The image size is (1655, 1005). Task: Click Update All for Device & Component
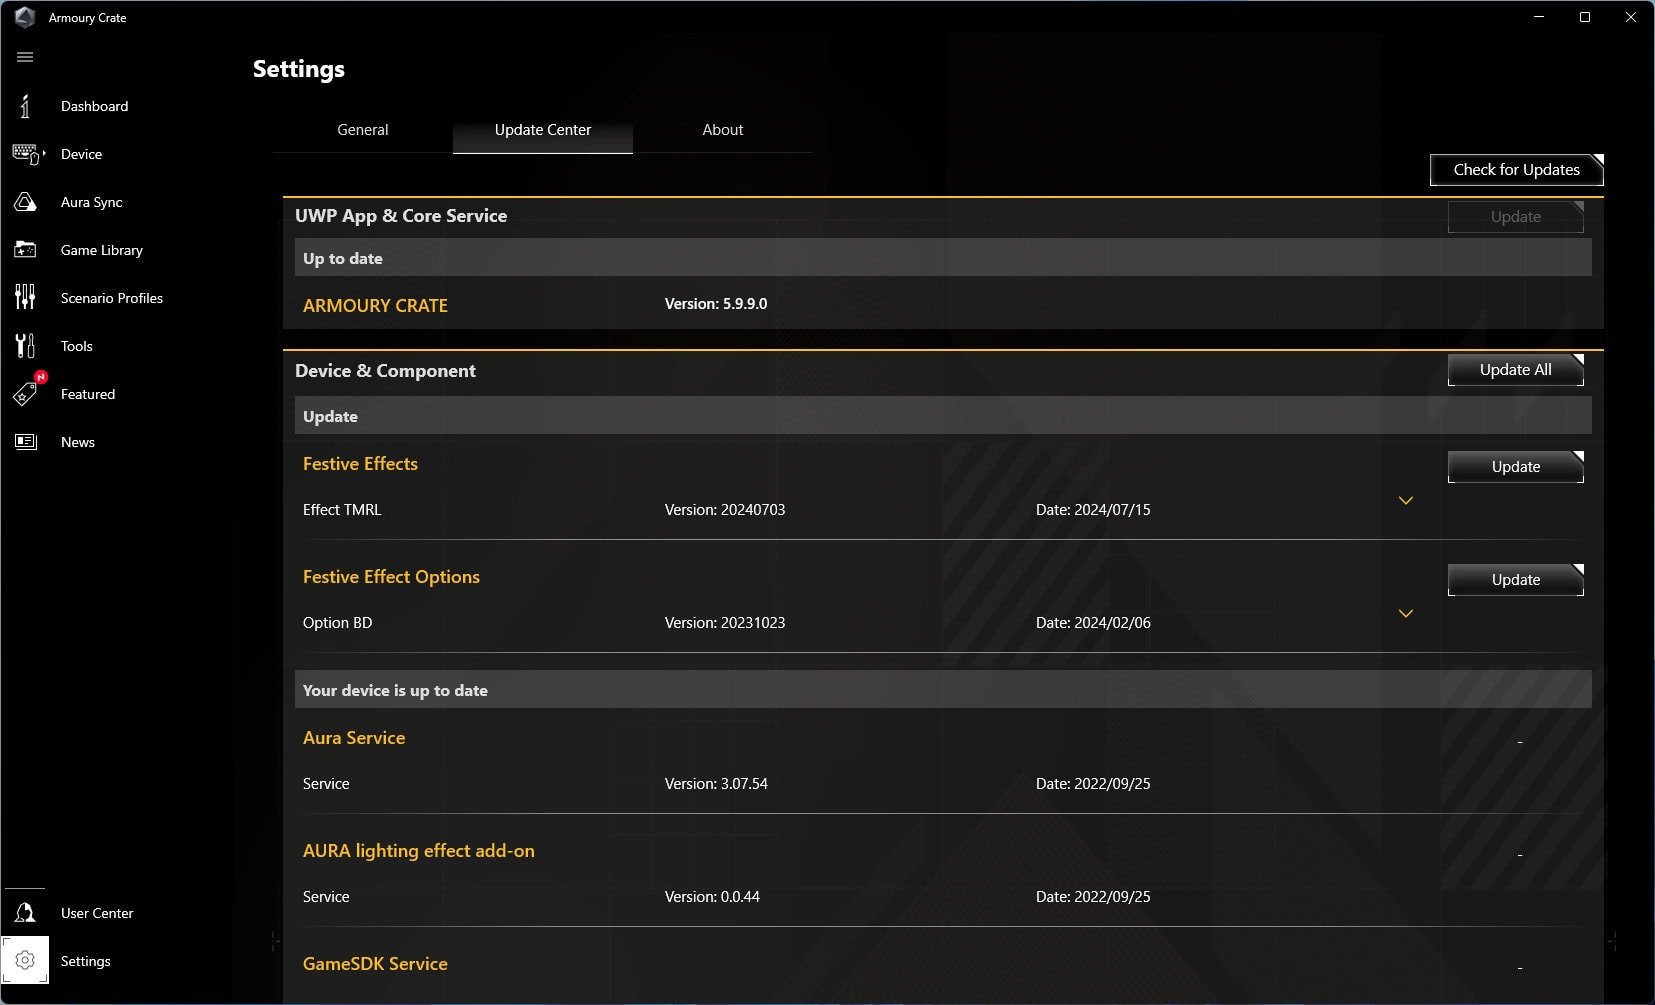[x=1516, y=370]
